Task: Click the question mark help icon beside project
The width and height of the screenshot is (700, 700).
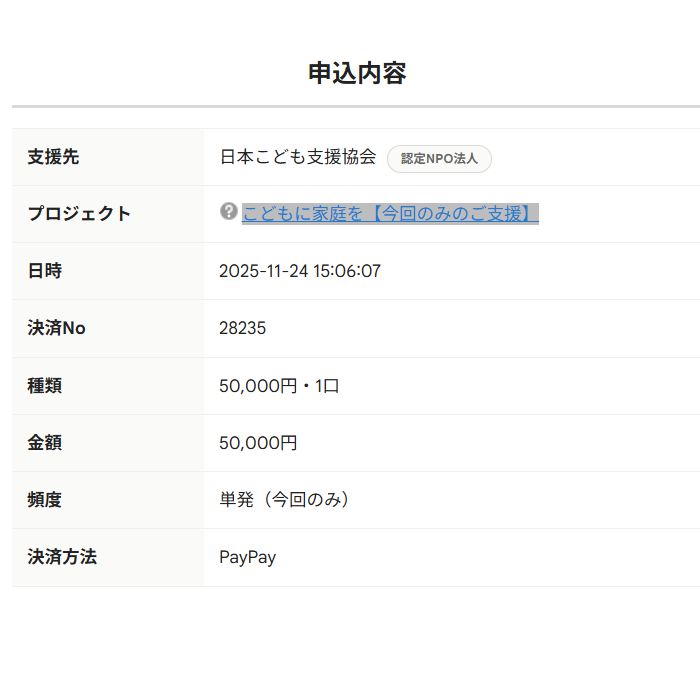Action: coord(229,211)
